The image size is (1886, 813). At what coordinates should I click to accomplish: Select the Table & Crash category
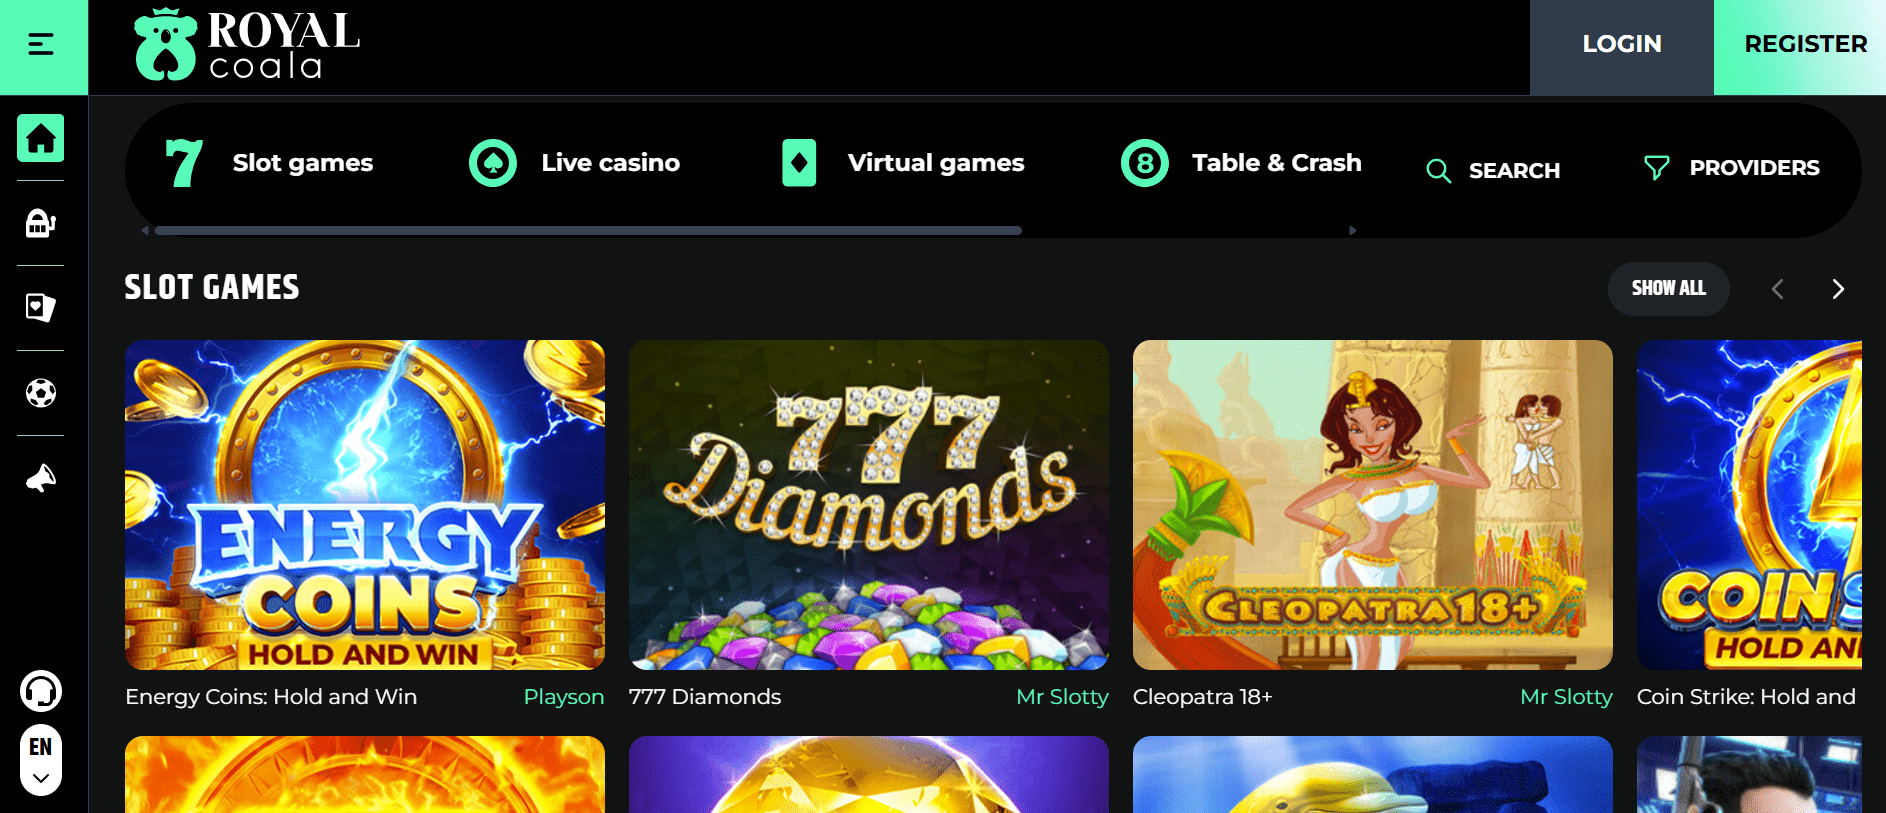tap(1241, 163)
